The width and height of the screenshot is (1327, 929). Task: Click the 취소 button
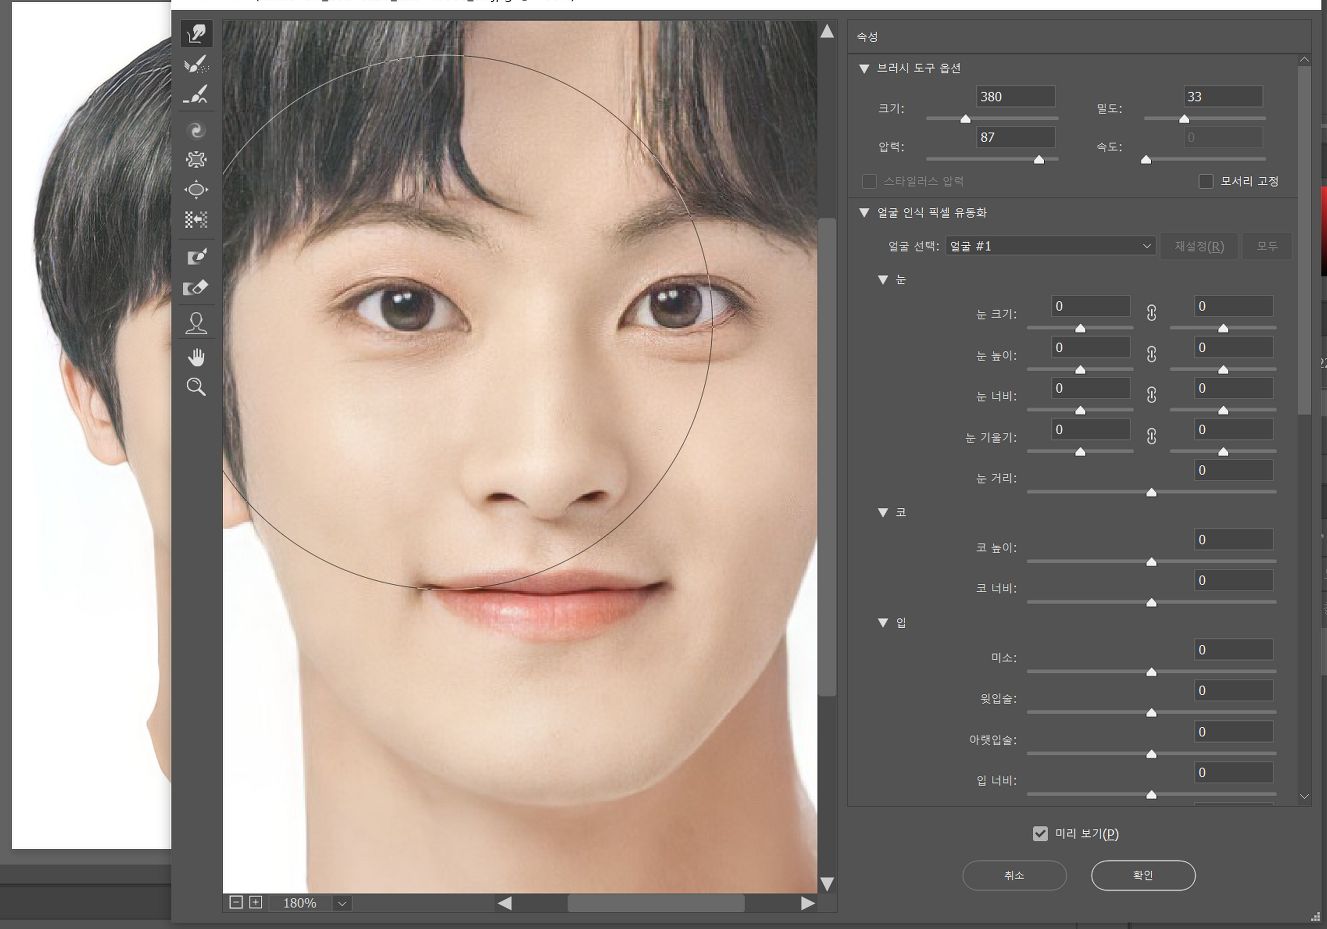[x=1014, y=875]
